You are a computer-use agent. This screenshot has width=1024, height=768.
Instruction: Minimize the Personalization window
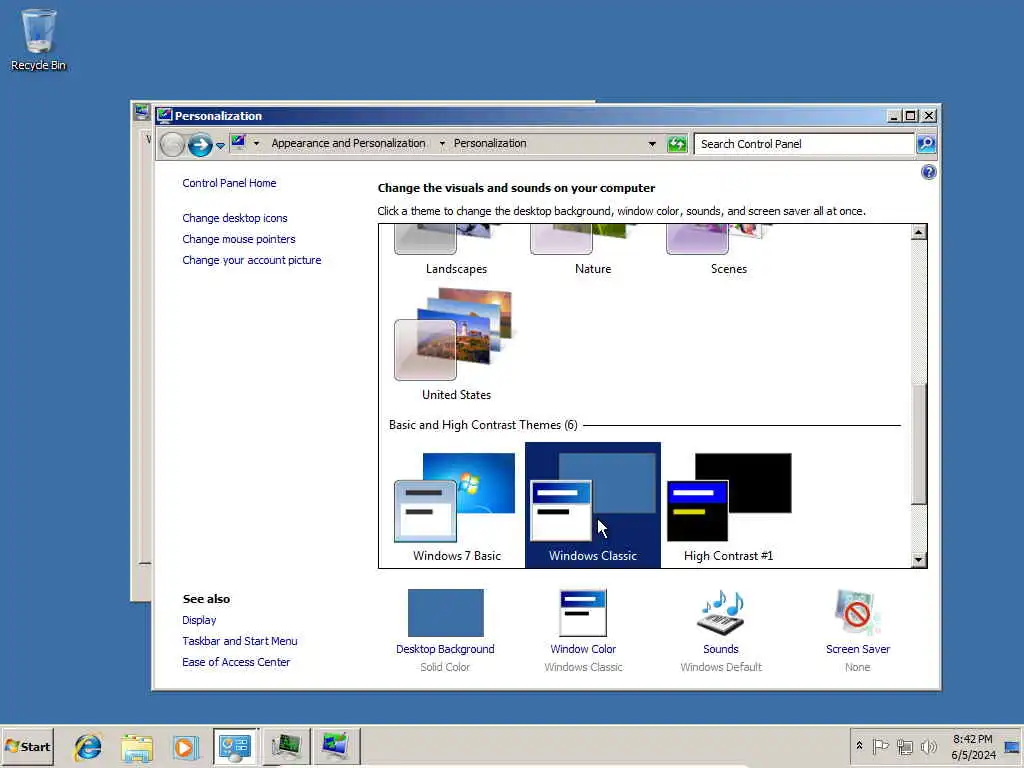point(895,116)
